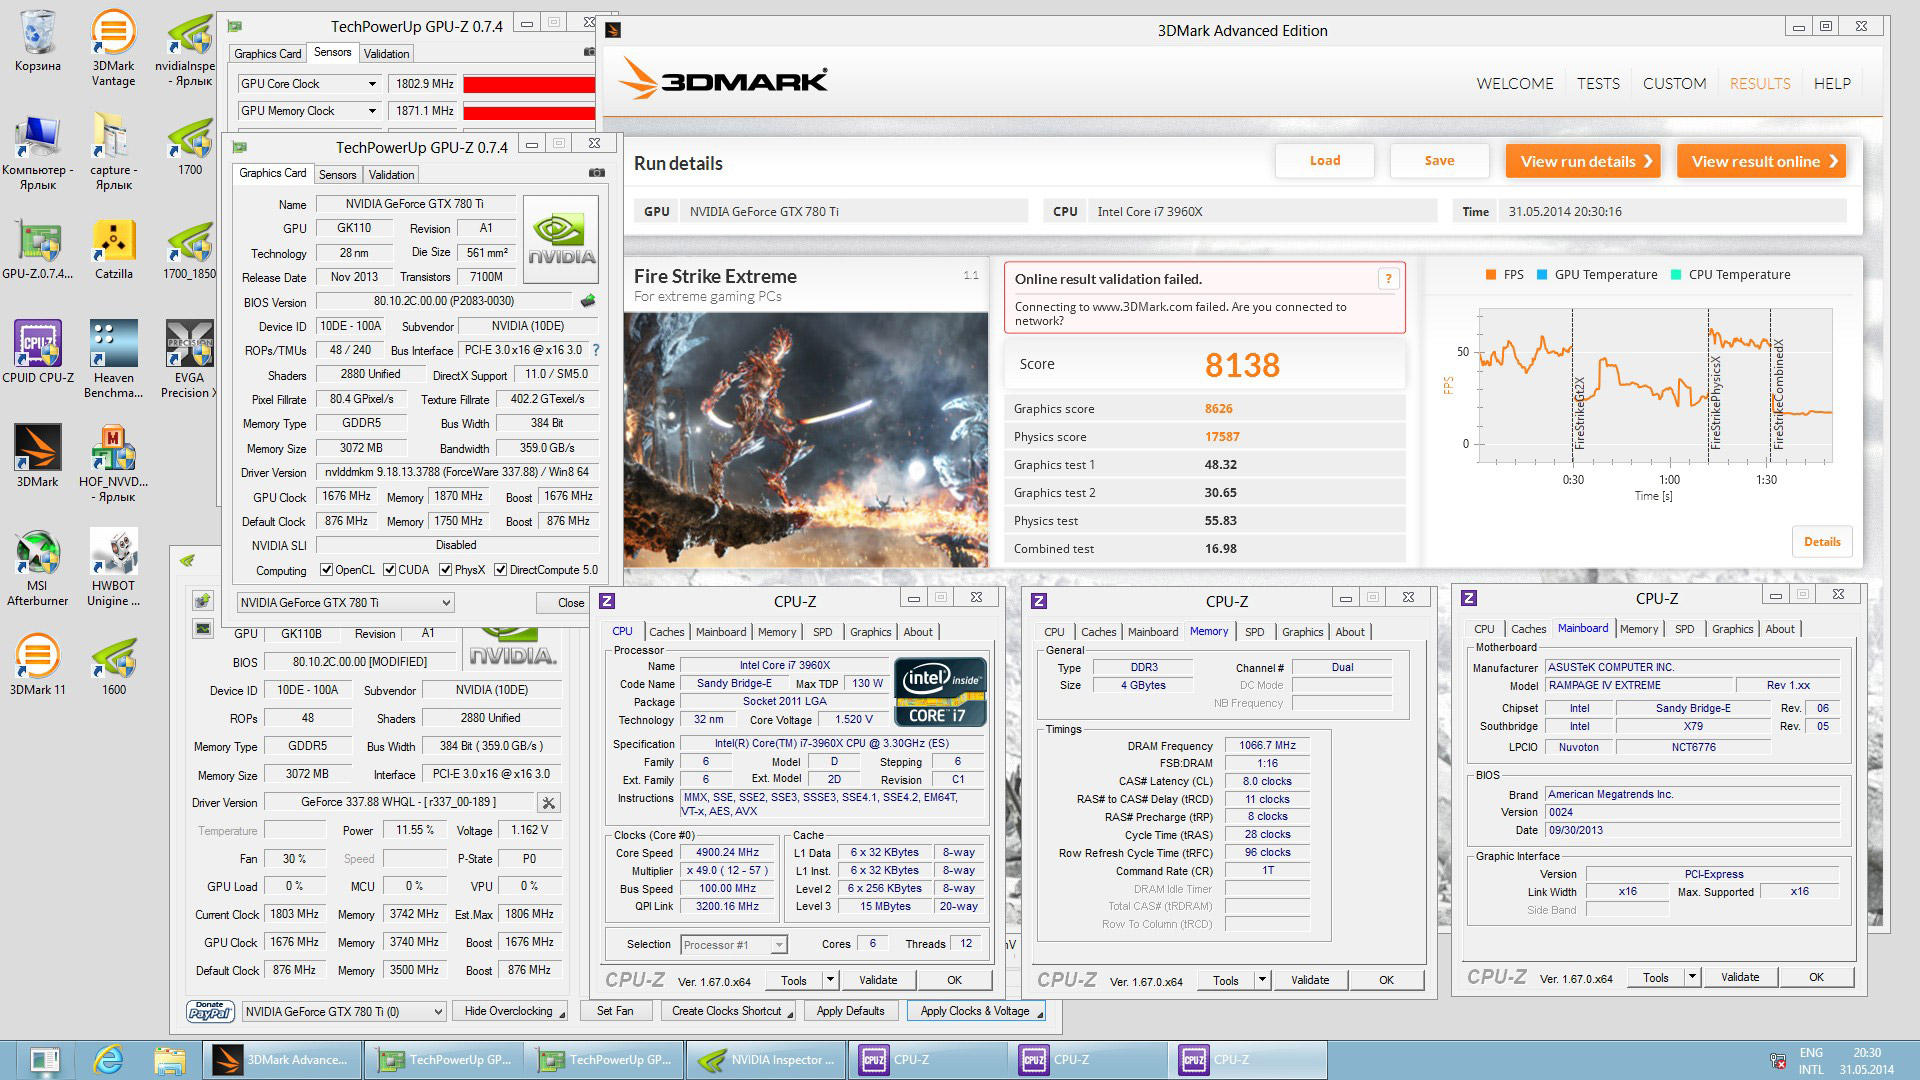1920x1080 pixels.
Task: Open Internet Explorer from the taskbar
Action: click(x=108, y=1060)
